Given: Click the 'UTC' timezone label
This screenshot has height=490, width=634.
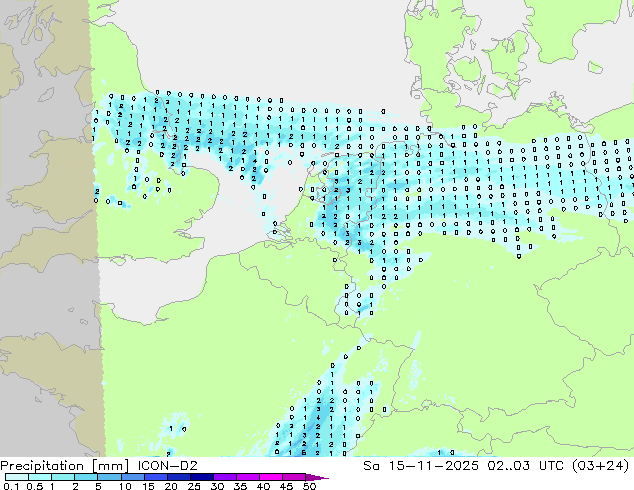Looking at the screenshot, I should point(552,466).
